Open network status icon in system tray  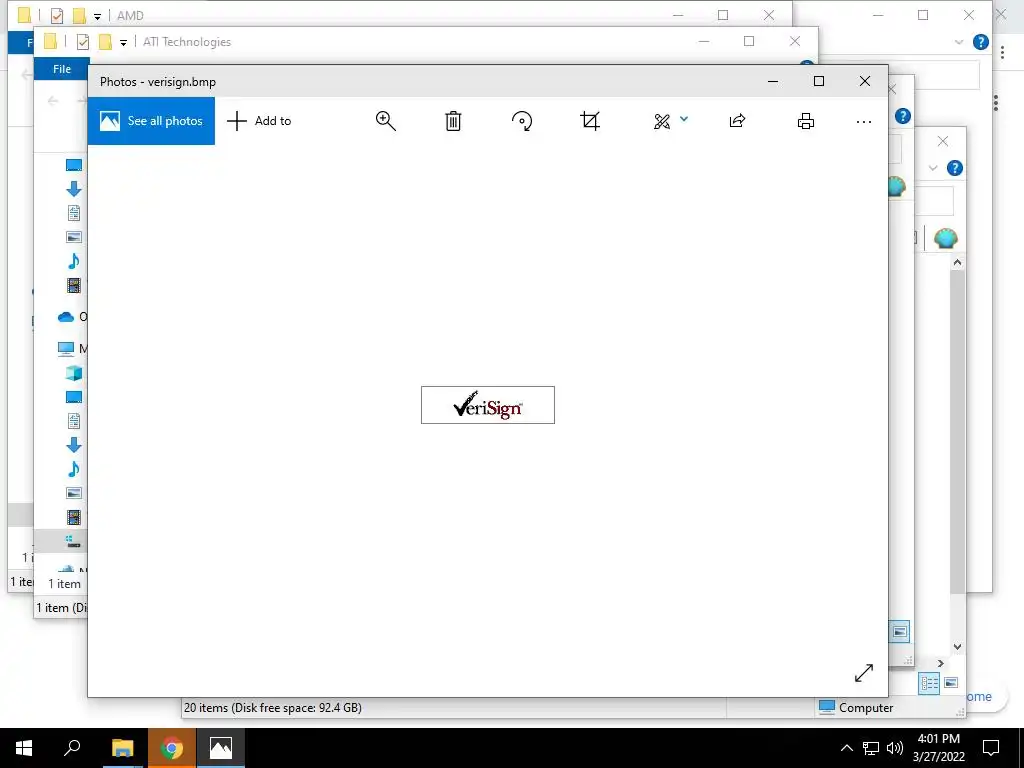click(x=871, y=748)
